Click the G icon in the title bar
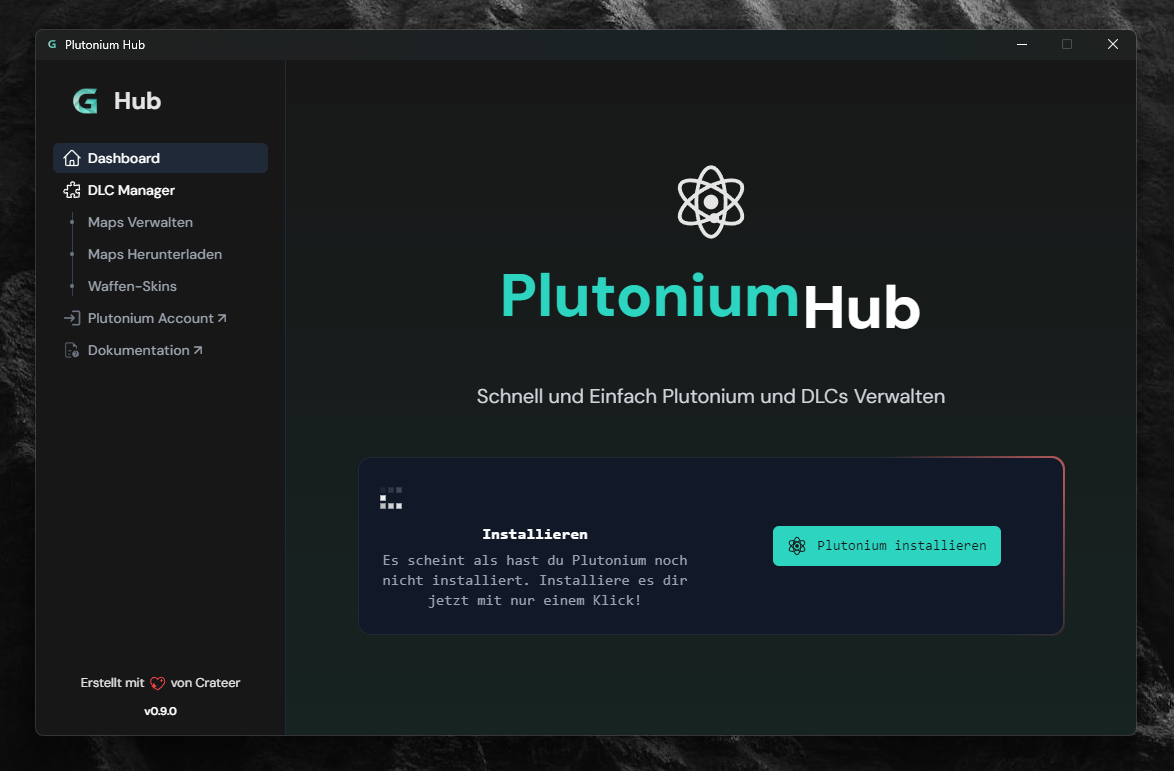The height and width of the screenshot is (771, 1174). coord(51,44)
